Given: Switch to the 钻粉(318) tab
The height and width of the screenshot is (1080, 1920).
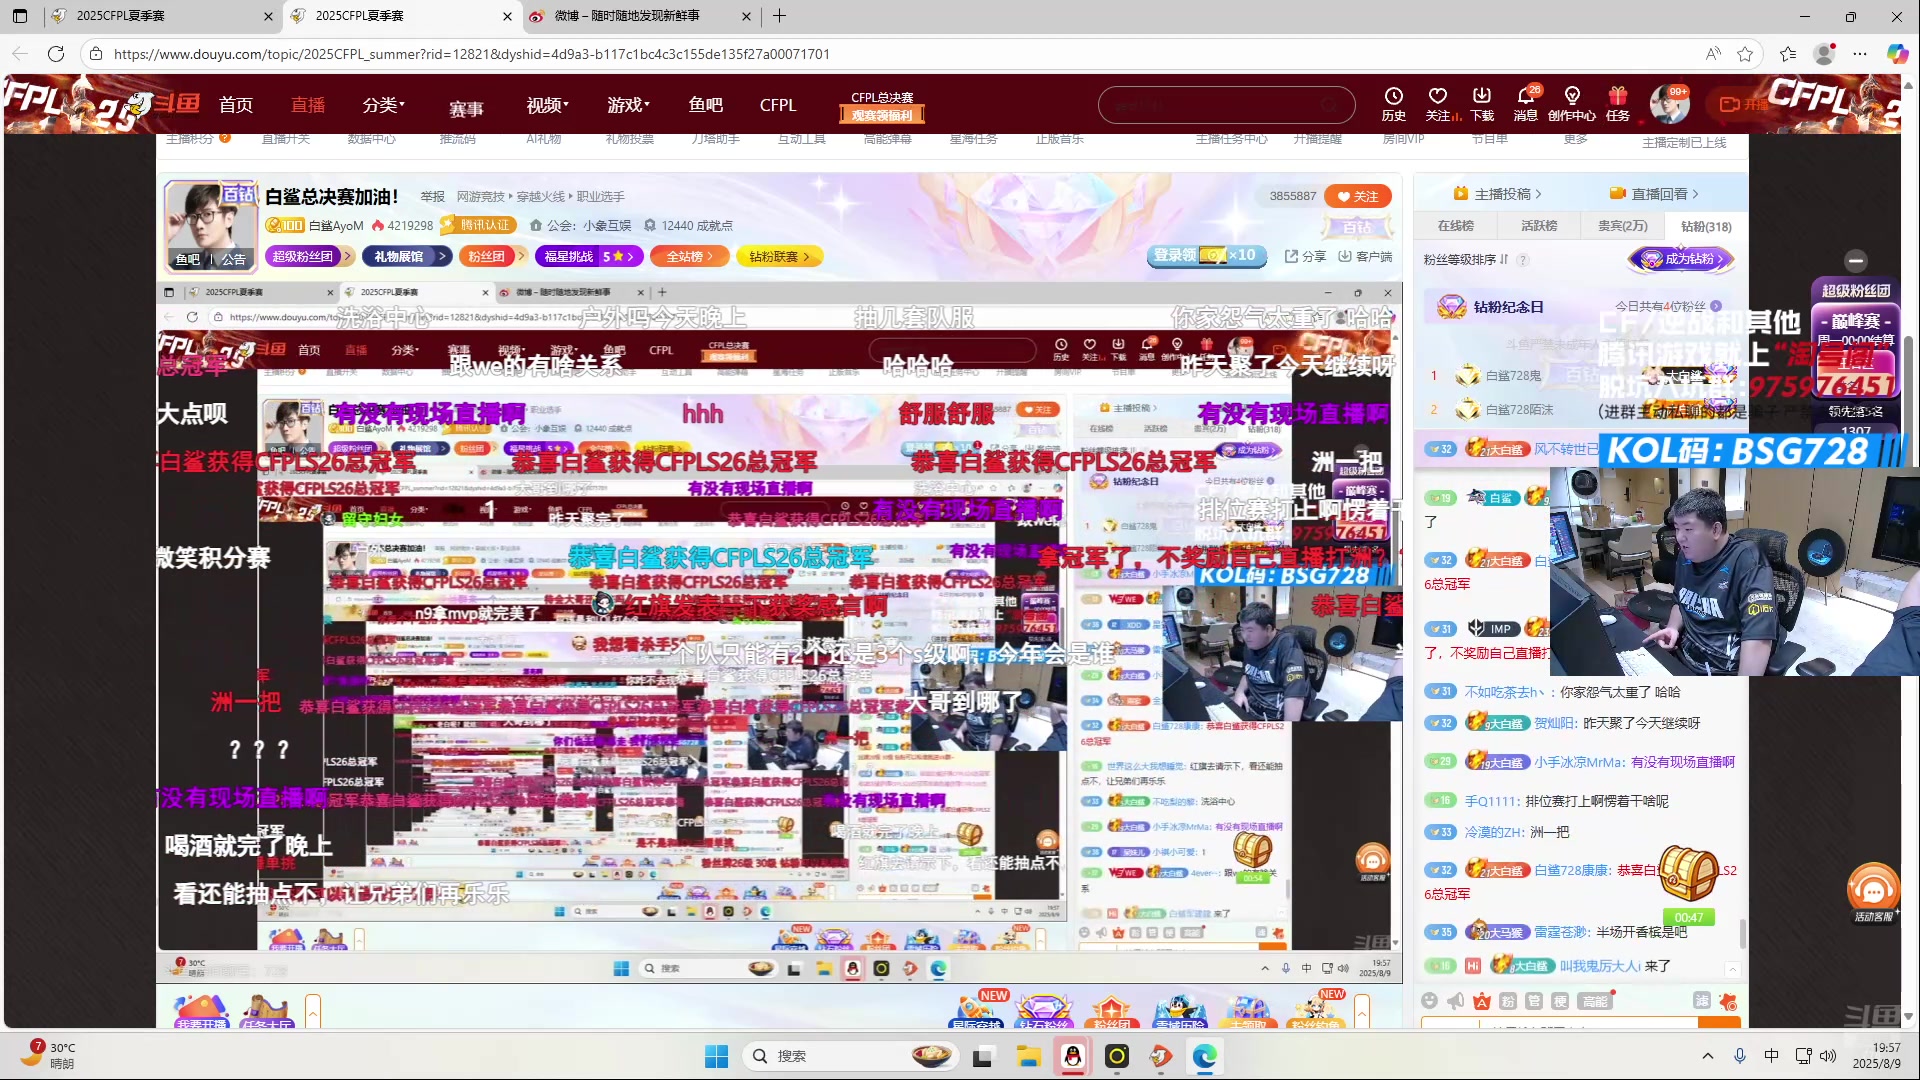Looking at the screenshot, I should (x=1706, y=226).
